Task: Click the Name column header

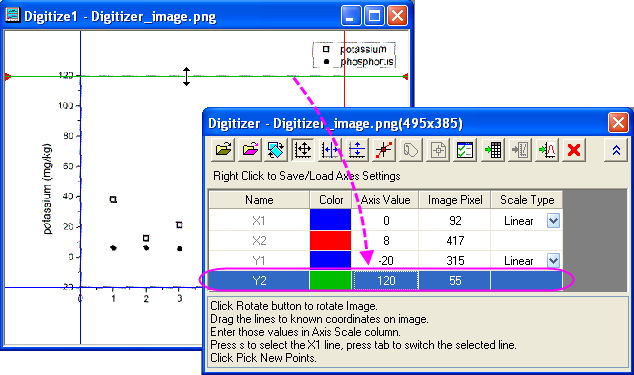Action: pyautogui.click(x=259, y=199)
